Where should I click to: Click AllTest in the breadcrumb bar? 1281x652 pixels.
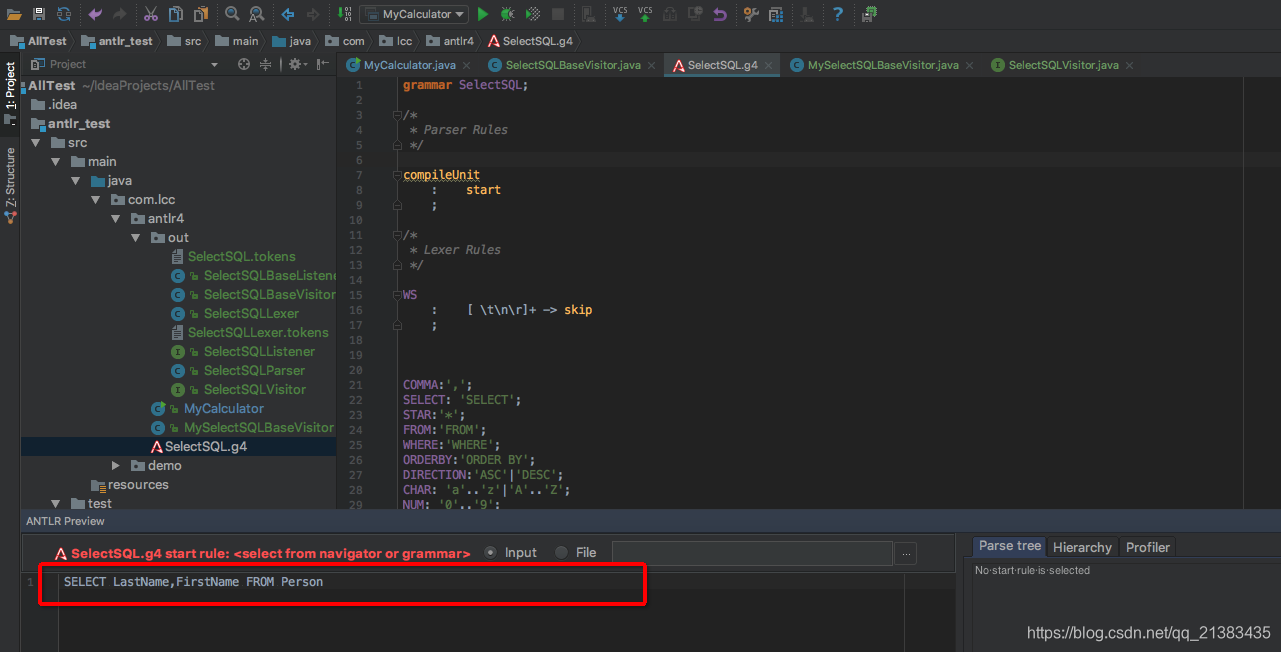pos(38,41)
